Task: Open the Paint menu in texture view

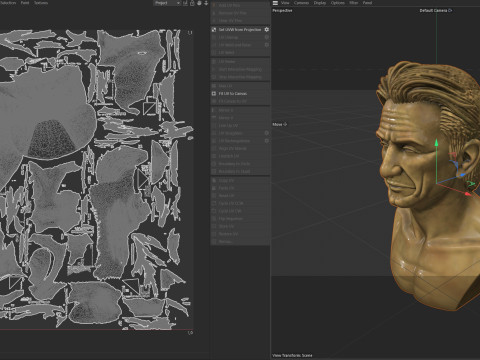Action: [x=25, y=3]
